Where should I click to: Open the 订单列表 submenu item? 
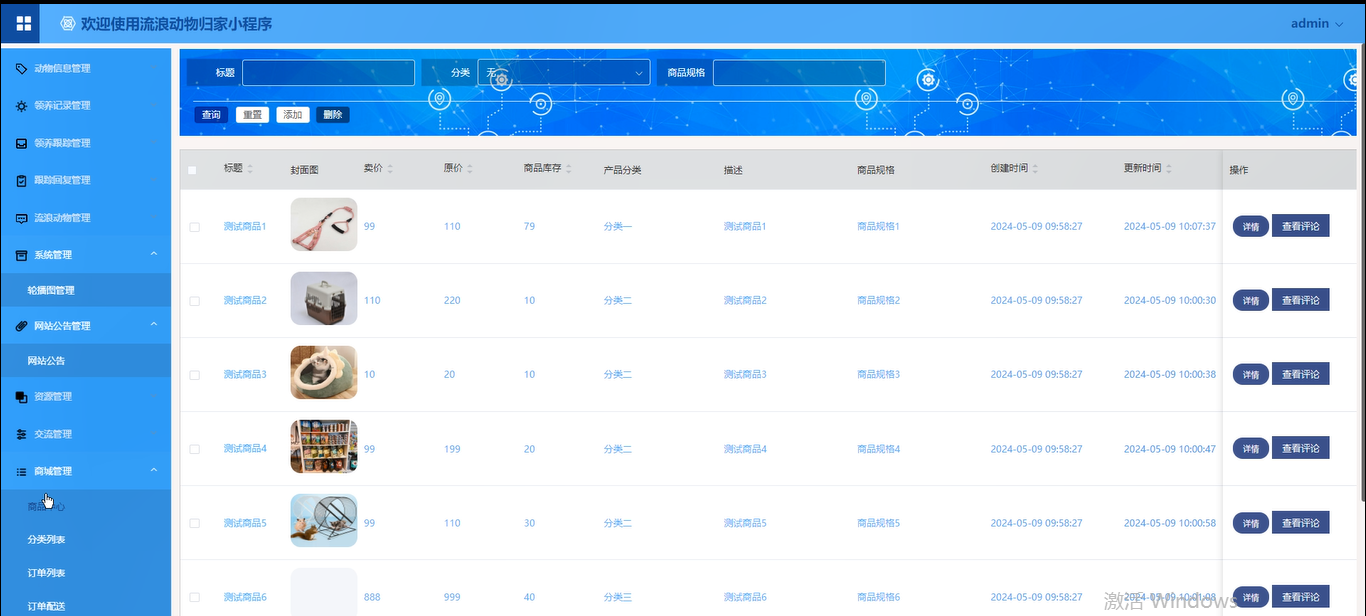click(86, 573)
